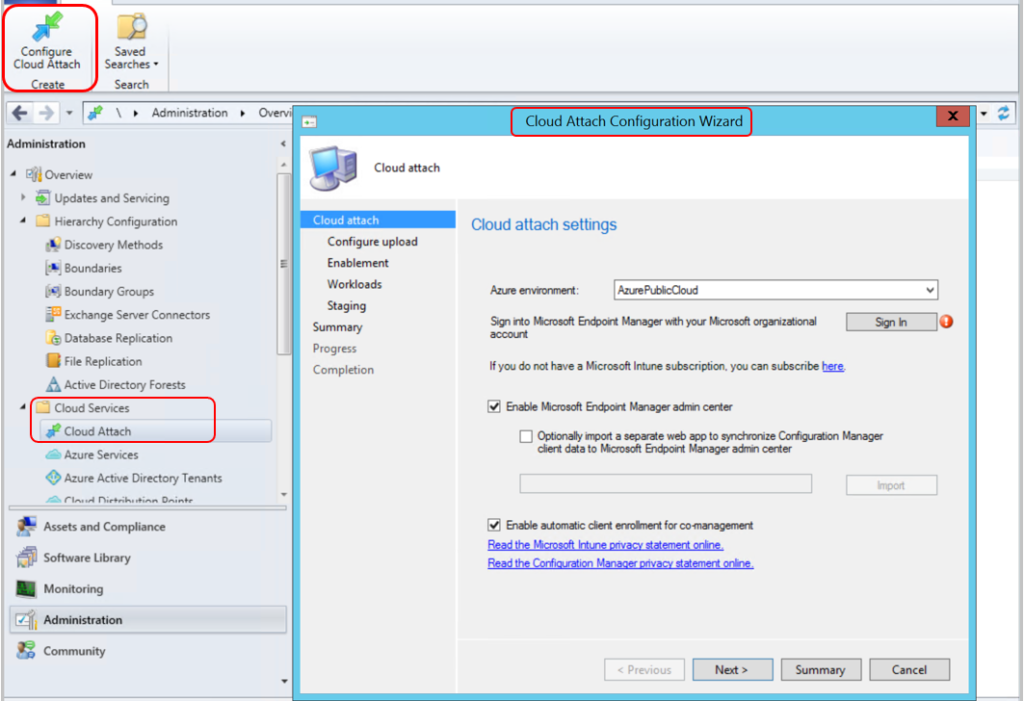Open the Monitoring workspace label
The height and width of the screenshot is (701, 1024).
(x=73, y=589)
